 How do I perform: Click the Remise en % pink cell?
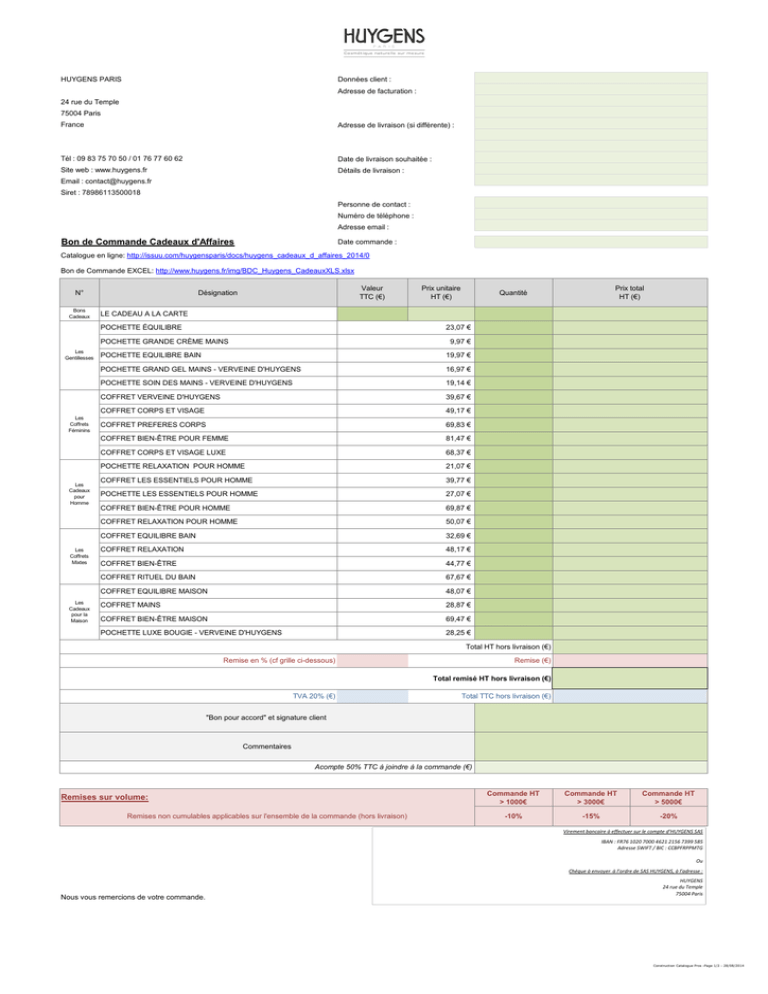[372, 661]
